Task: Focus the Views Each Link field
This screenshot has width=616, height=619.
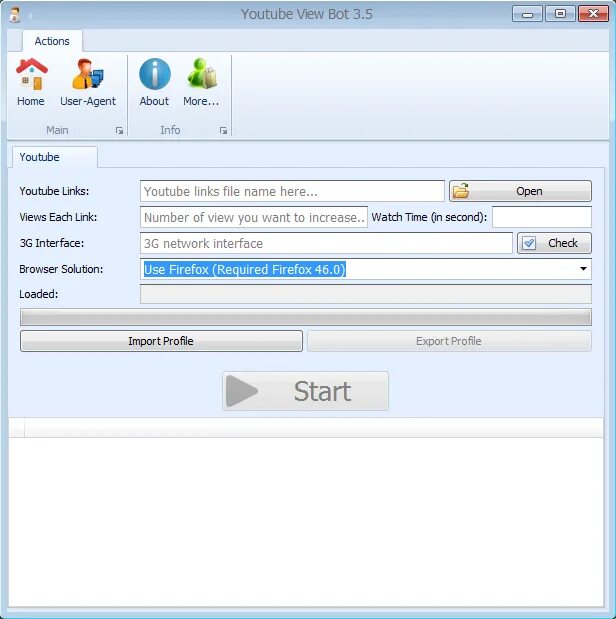Action: 254,217
